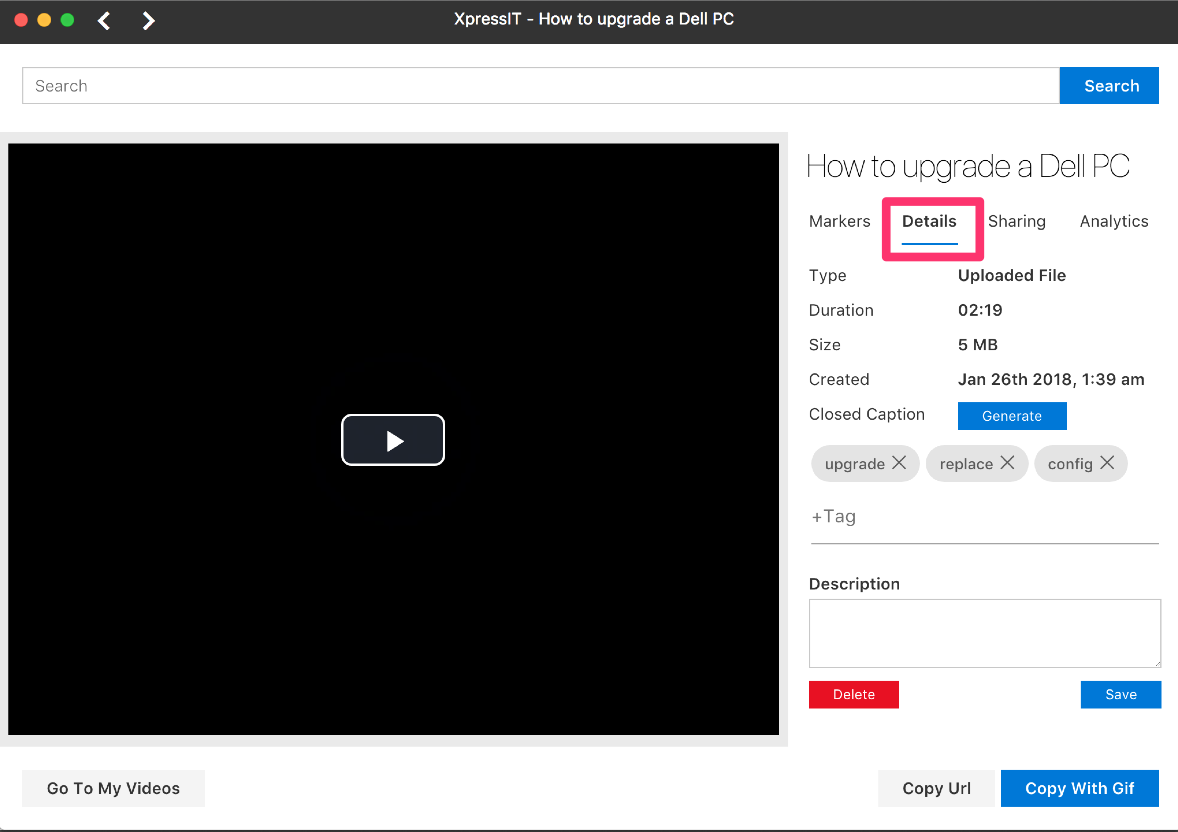Click the config tag label
Viewport: 1178px width, 832px height.
coord(1070,464)
